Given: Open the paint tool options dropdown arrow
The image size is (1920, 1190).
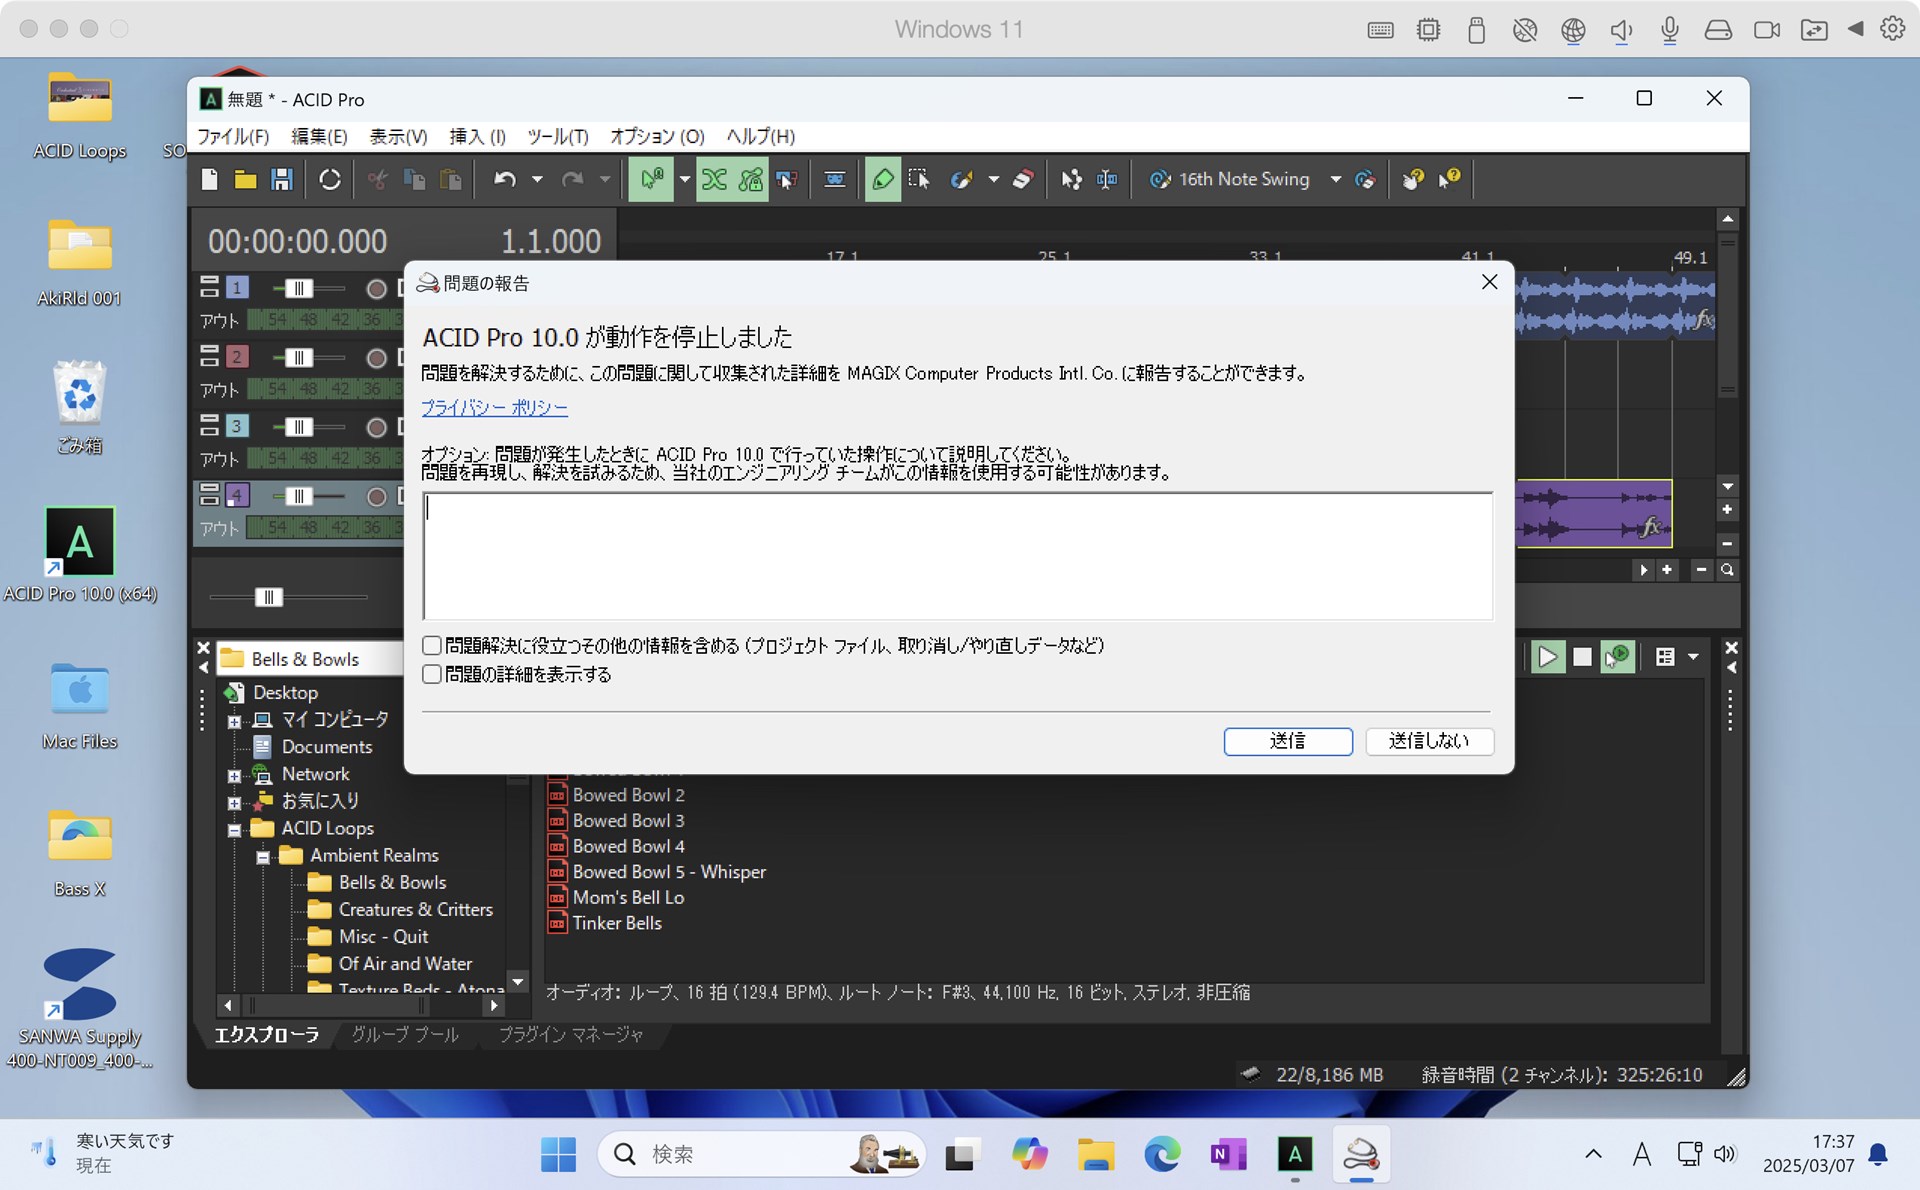Looking at the screenshot, I should [993, 179].
